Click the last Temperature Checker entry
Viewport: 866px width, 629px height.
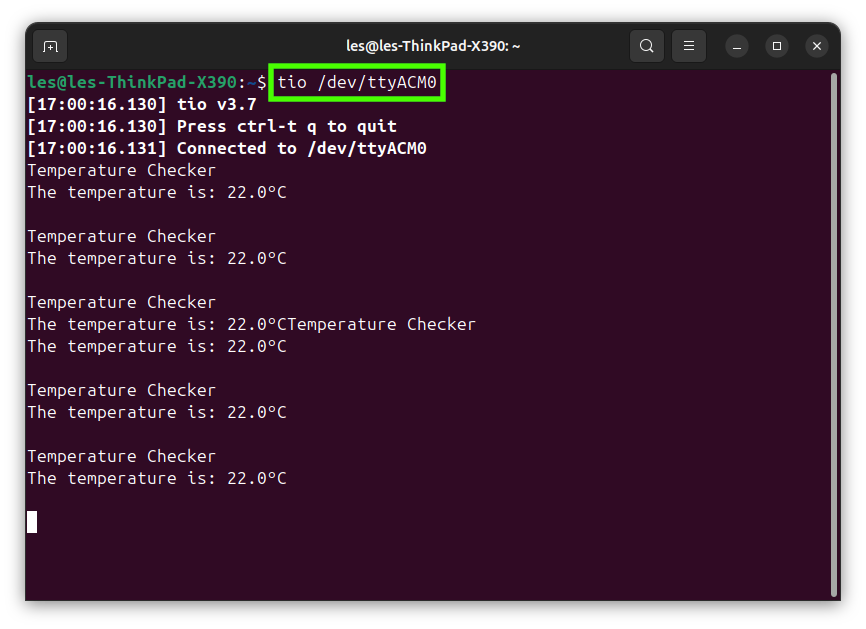121,456
